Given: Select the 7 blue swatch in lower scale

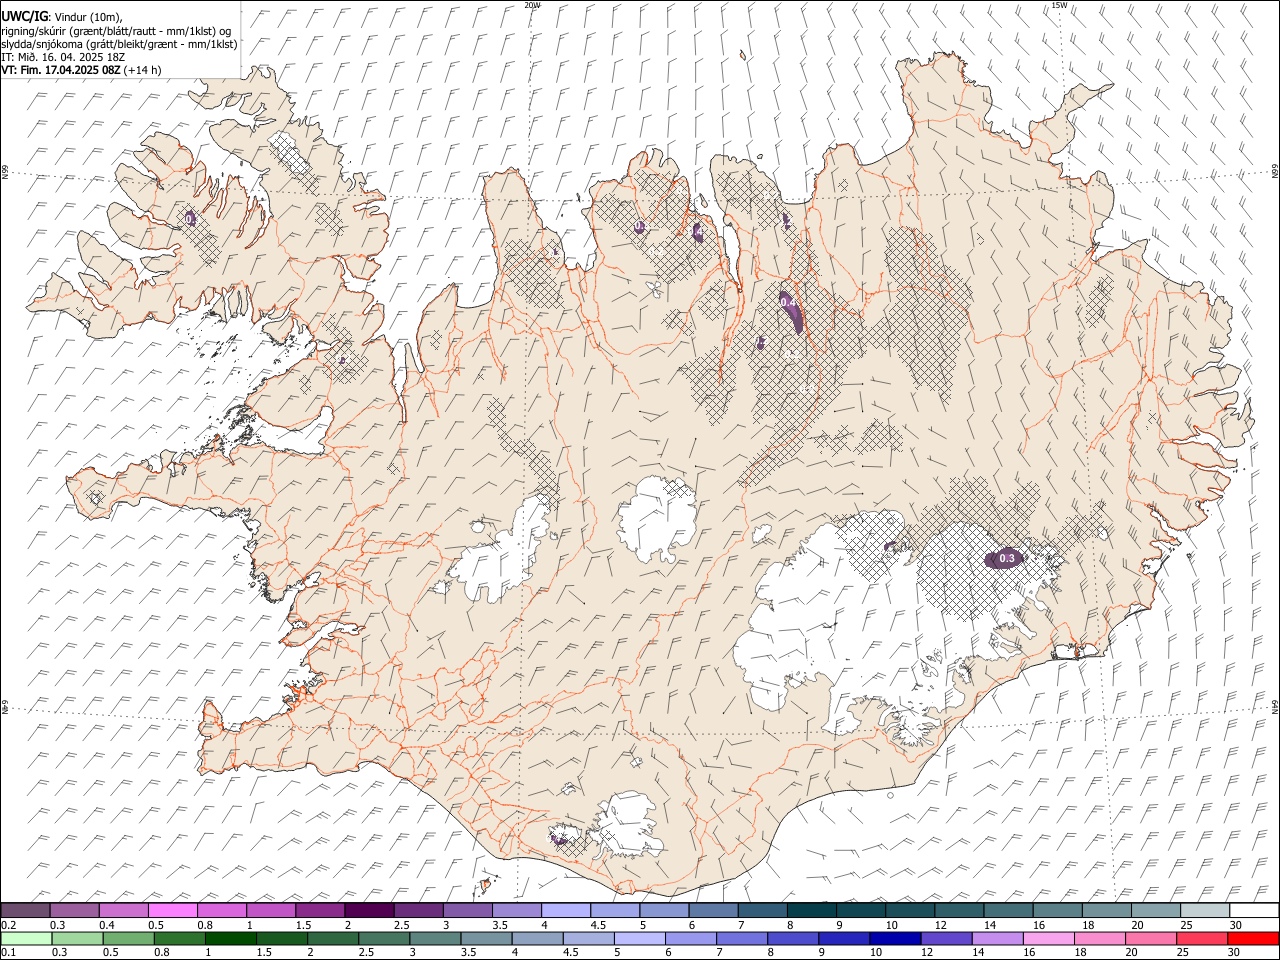Looking at the screenshot, I should (741, 938).
